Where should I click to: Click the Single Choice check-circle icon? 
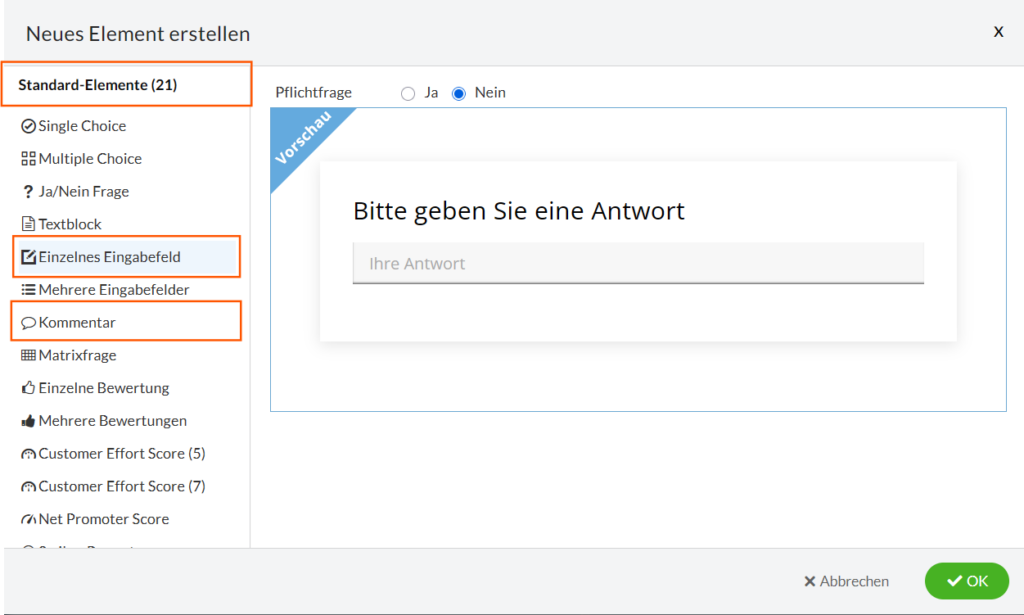(x=29, y=127)
